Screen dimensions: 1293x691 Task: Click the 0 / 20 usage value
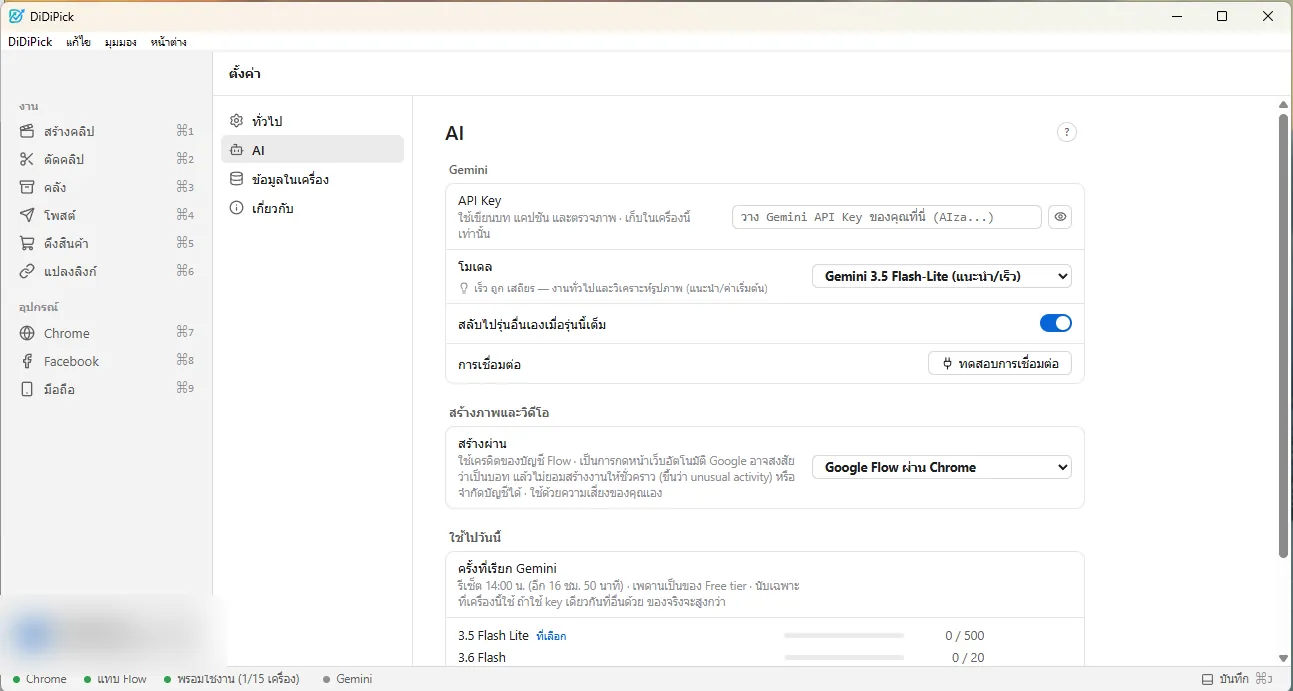968,658
